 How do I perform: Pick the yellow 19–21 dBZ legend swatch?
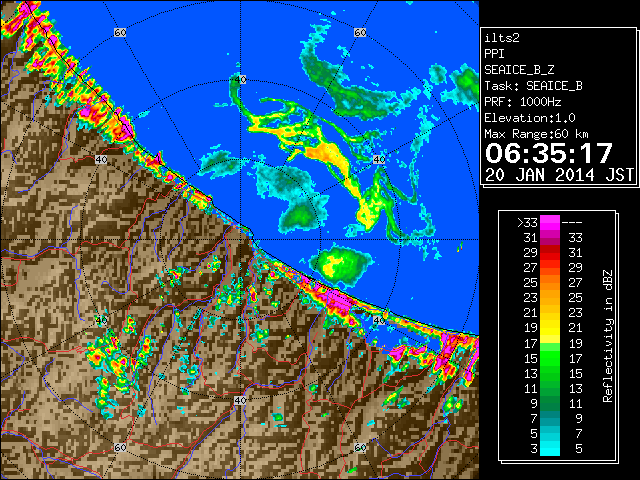[550, 328]
